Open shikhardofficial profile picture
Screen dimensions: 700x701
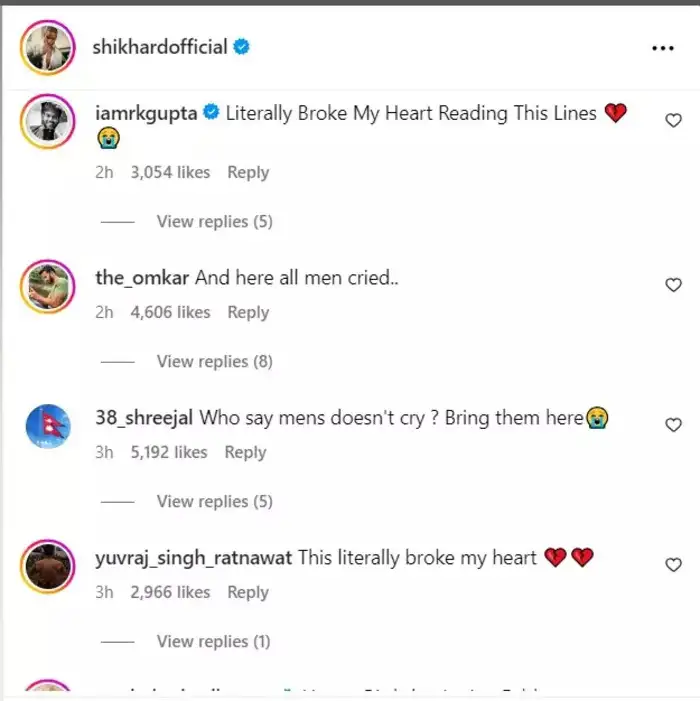click(x=48, y=47)
